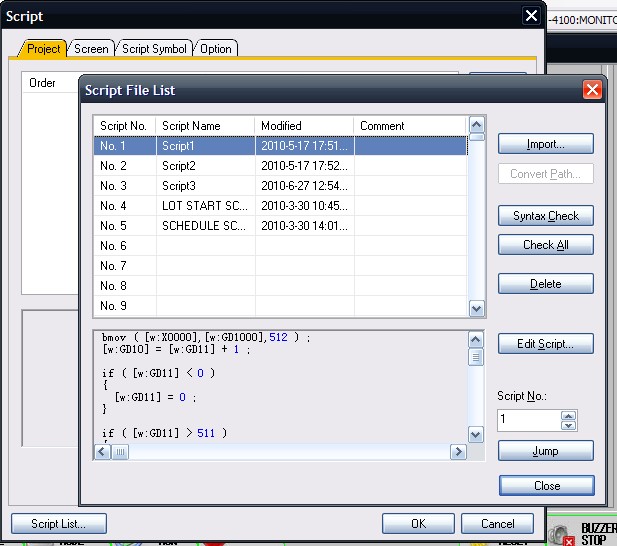This screenshot has width=617, height=546.
Task: Close the Script File List dialog
Action: [546, 485]
